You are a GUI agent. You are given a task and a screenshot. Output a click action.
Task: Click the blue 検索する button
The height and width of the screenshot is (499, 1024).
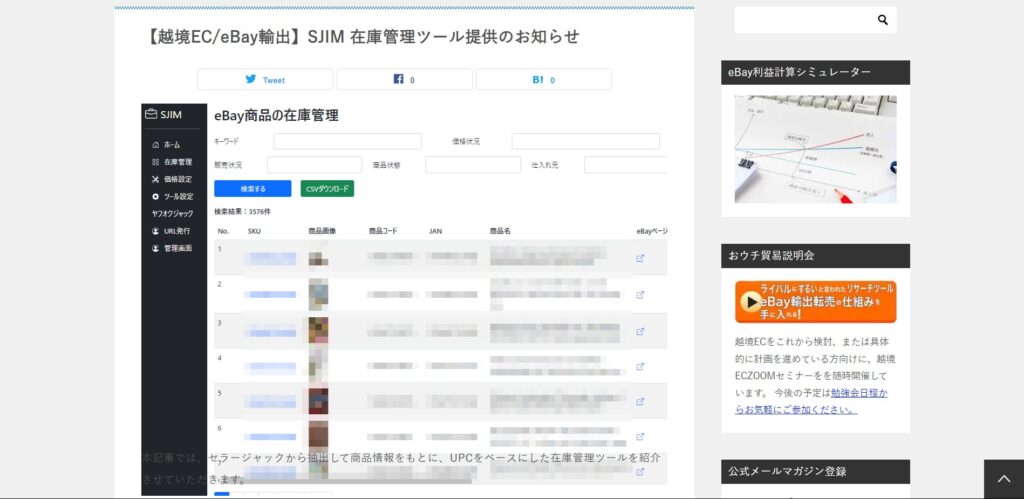[x=253, y=189]
